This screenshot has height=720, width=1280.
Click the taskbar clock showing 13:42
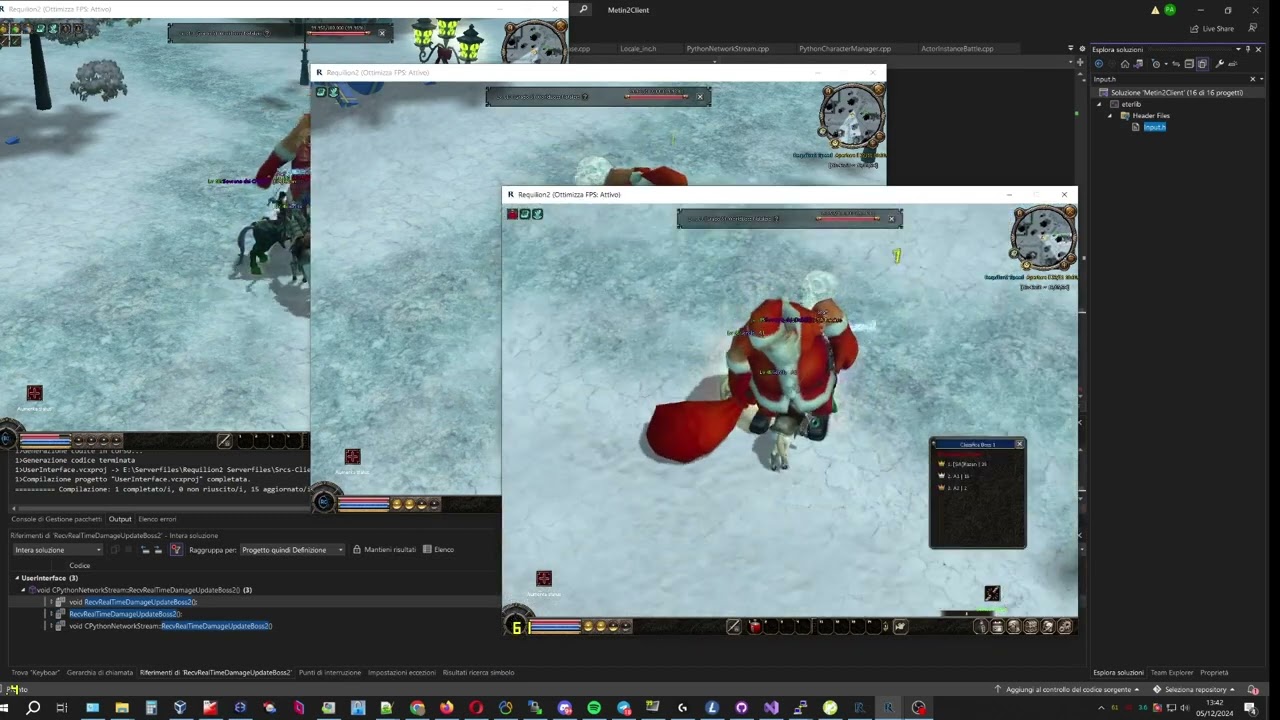(1215, 708)
